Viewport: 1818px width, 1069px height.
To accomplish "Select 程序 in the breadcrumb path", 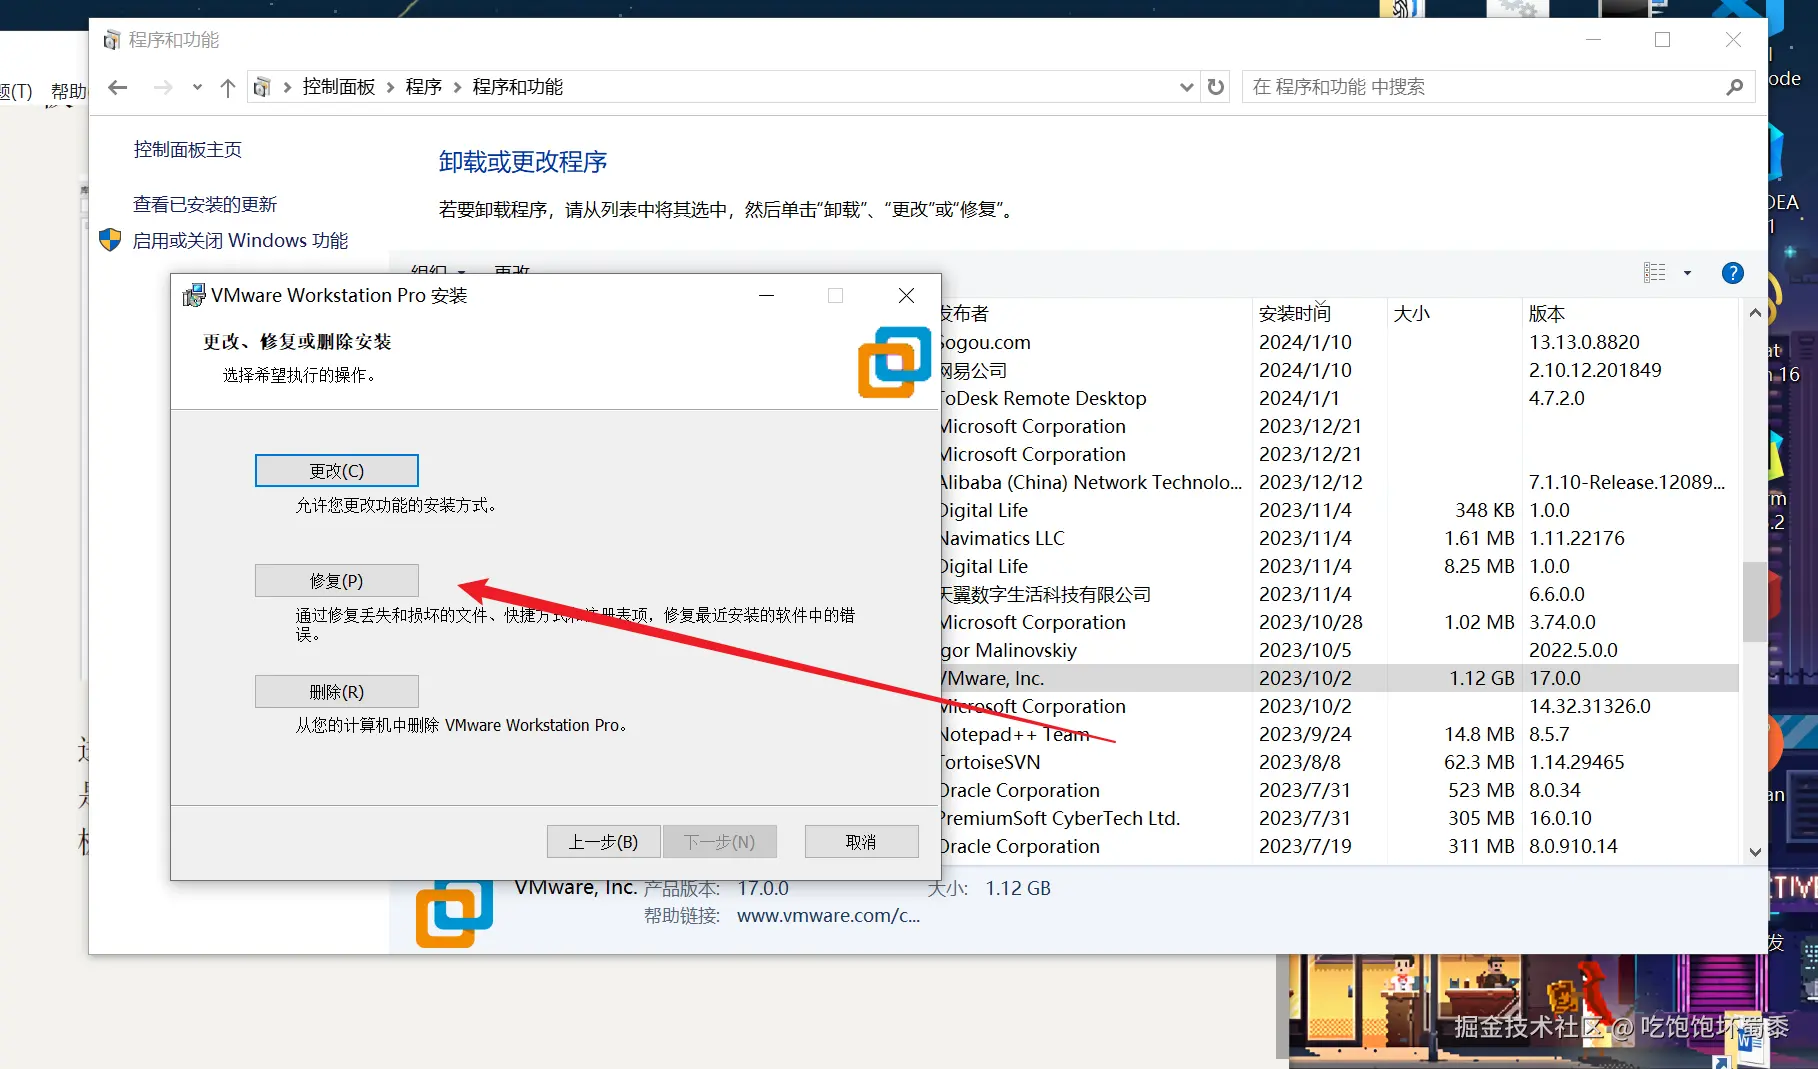I will [x=424, y=87].
